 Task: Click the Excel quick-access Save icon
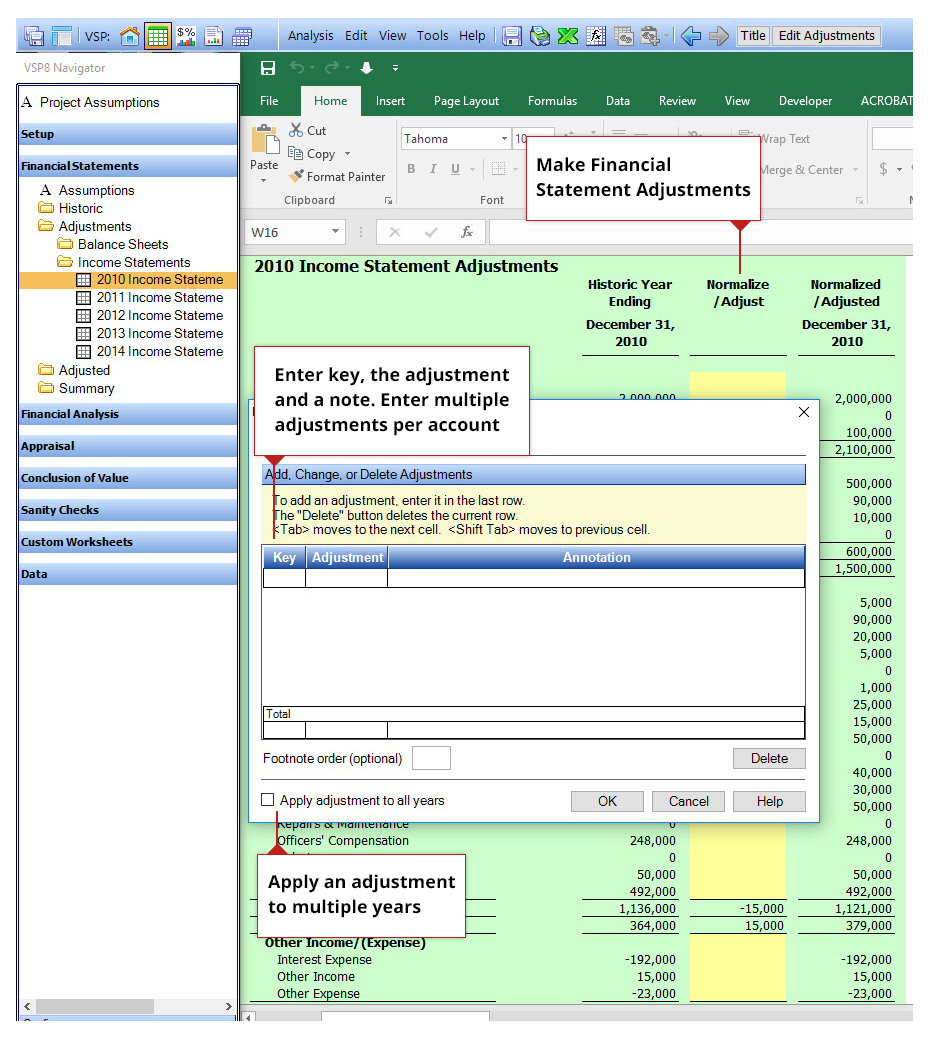click(x=268, y=68)
